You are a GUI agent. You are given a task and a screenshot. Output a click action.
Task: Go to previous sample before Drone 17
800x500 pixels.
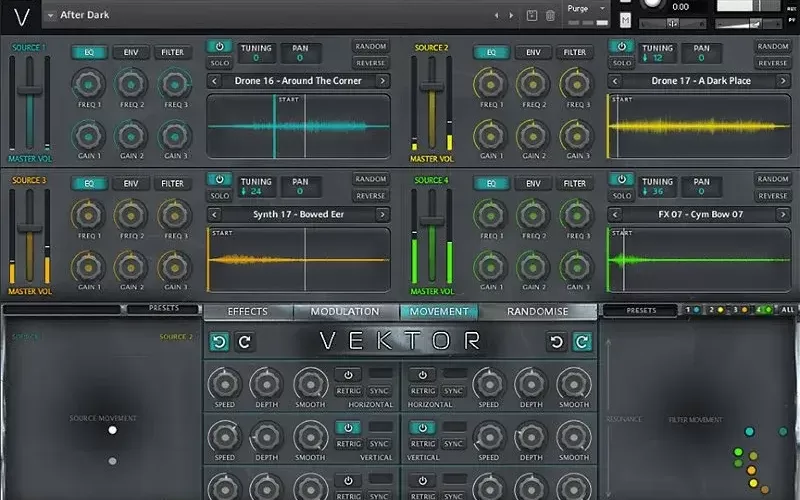(615, 81)
